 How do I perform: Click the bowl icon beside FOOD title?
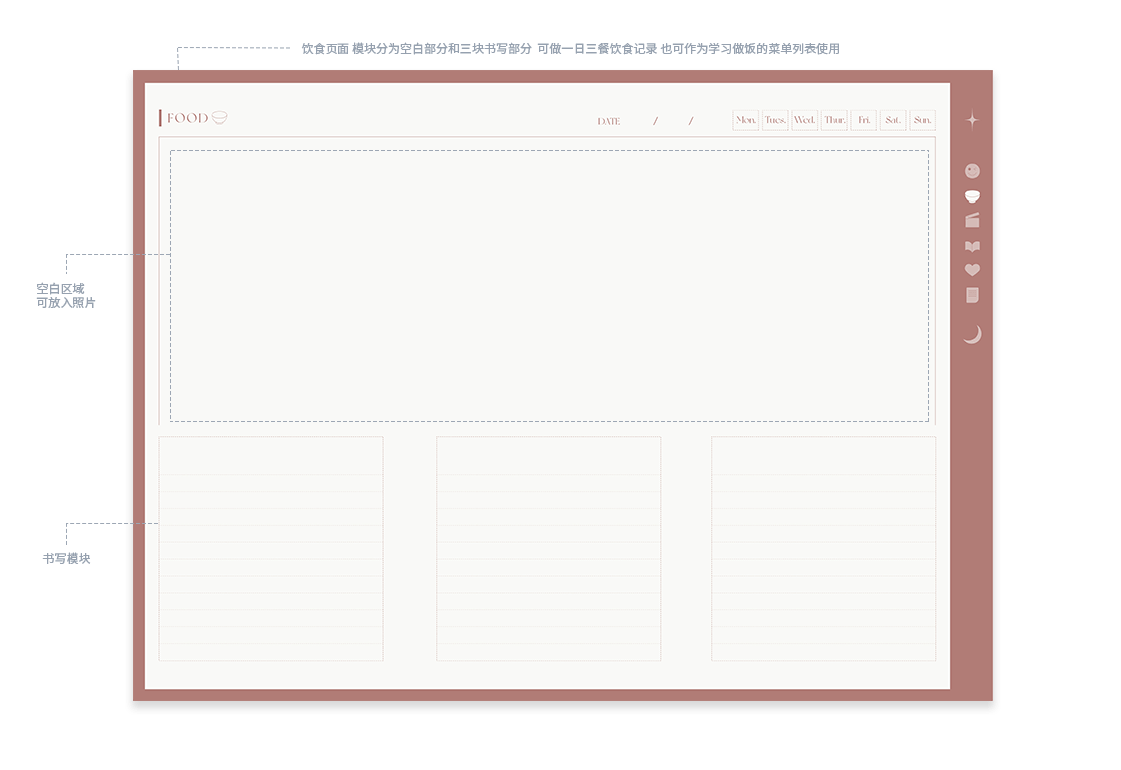219,118
